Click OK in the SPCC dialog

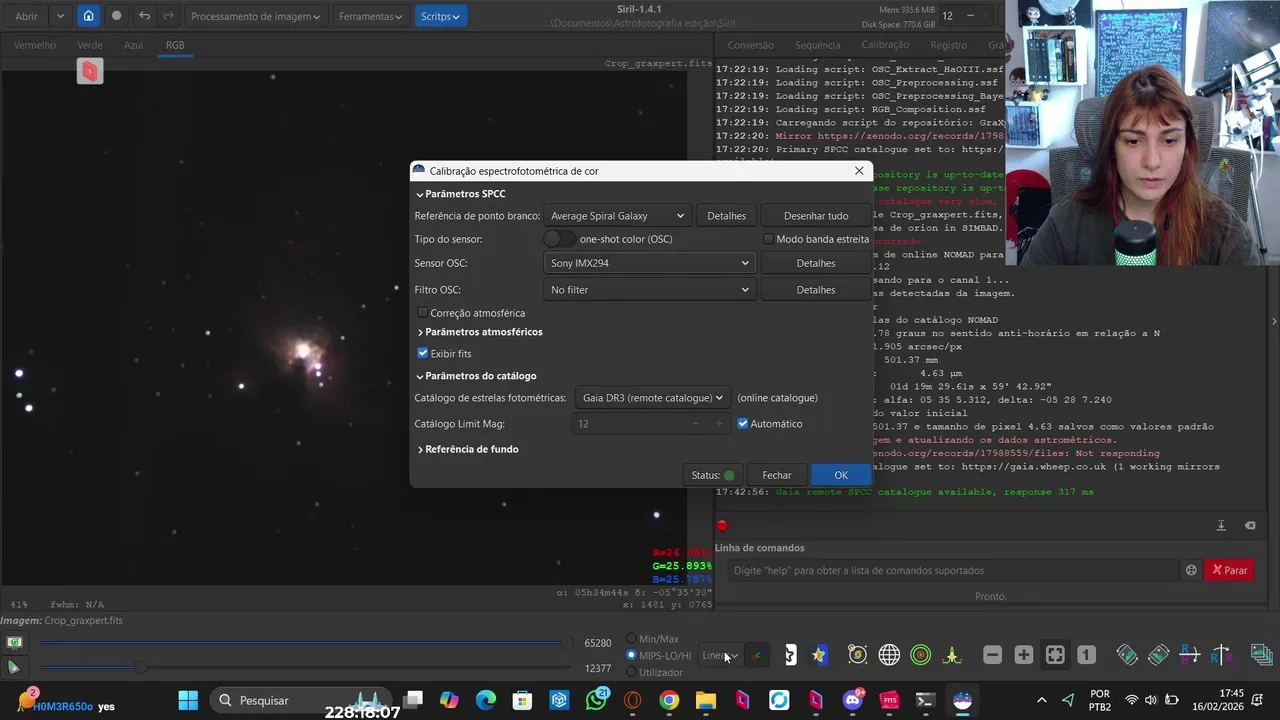click(840, 475)
